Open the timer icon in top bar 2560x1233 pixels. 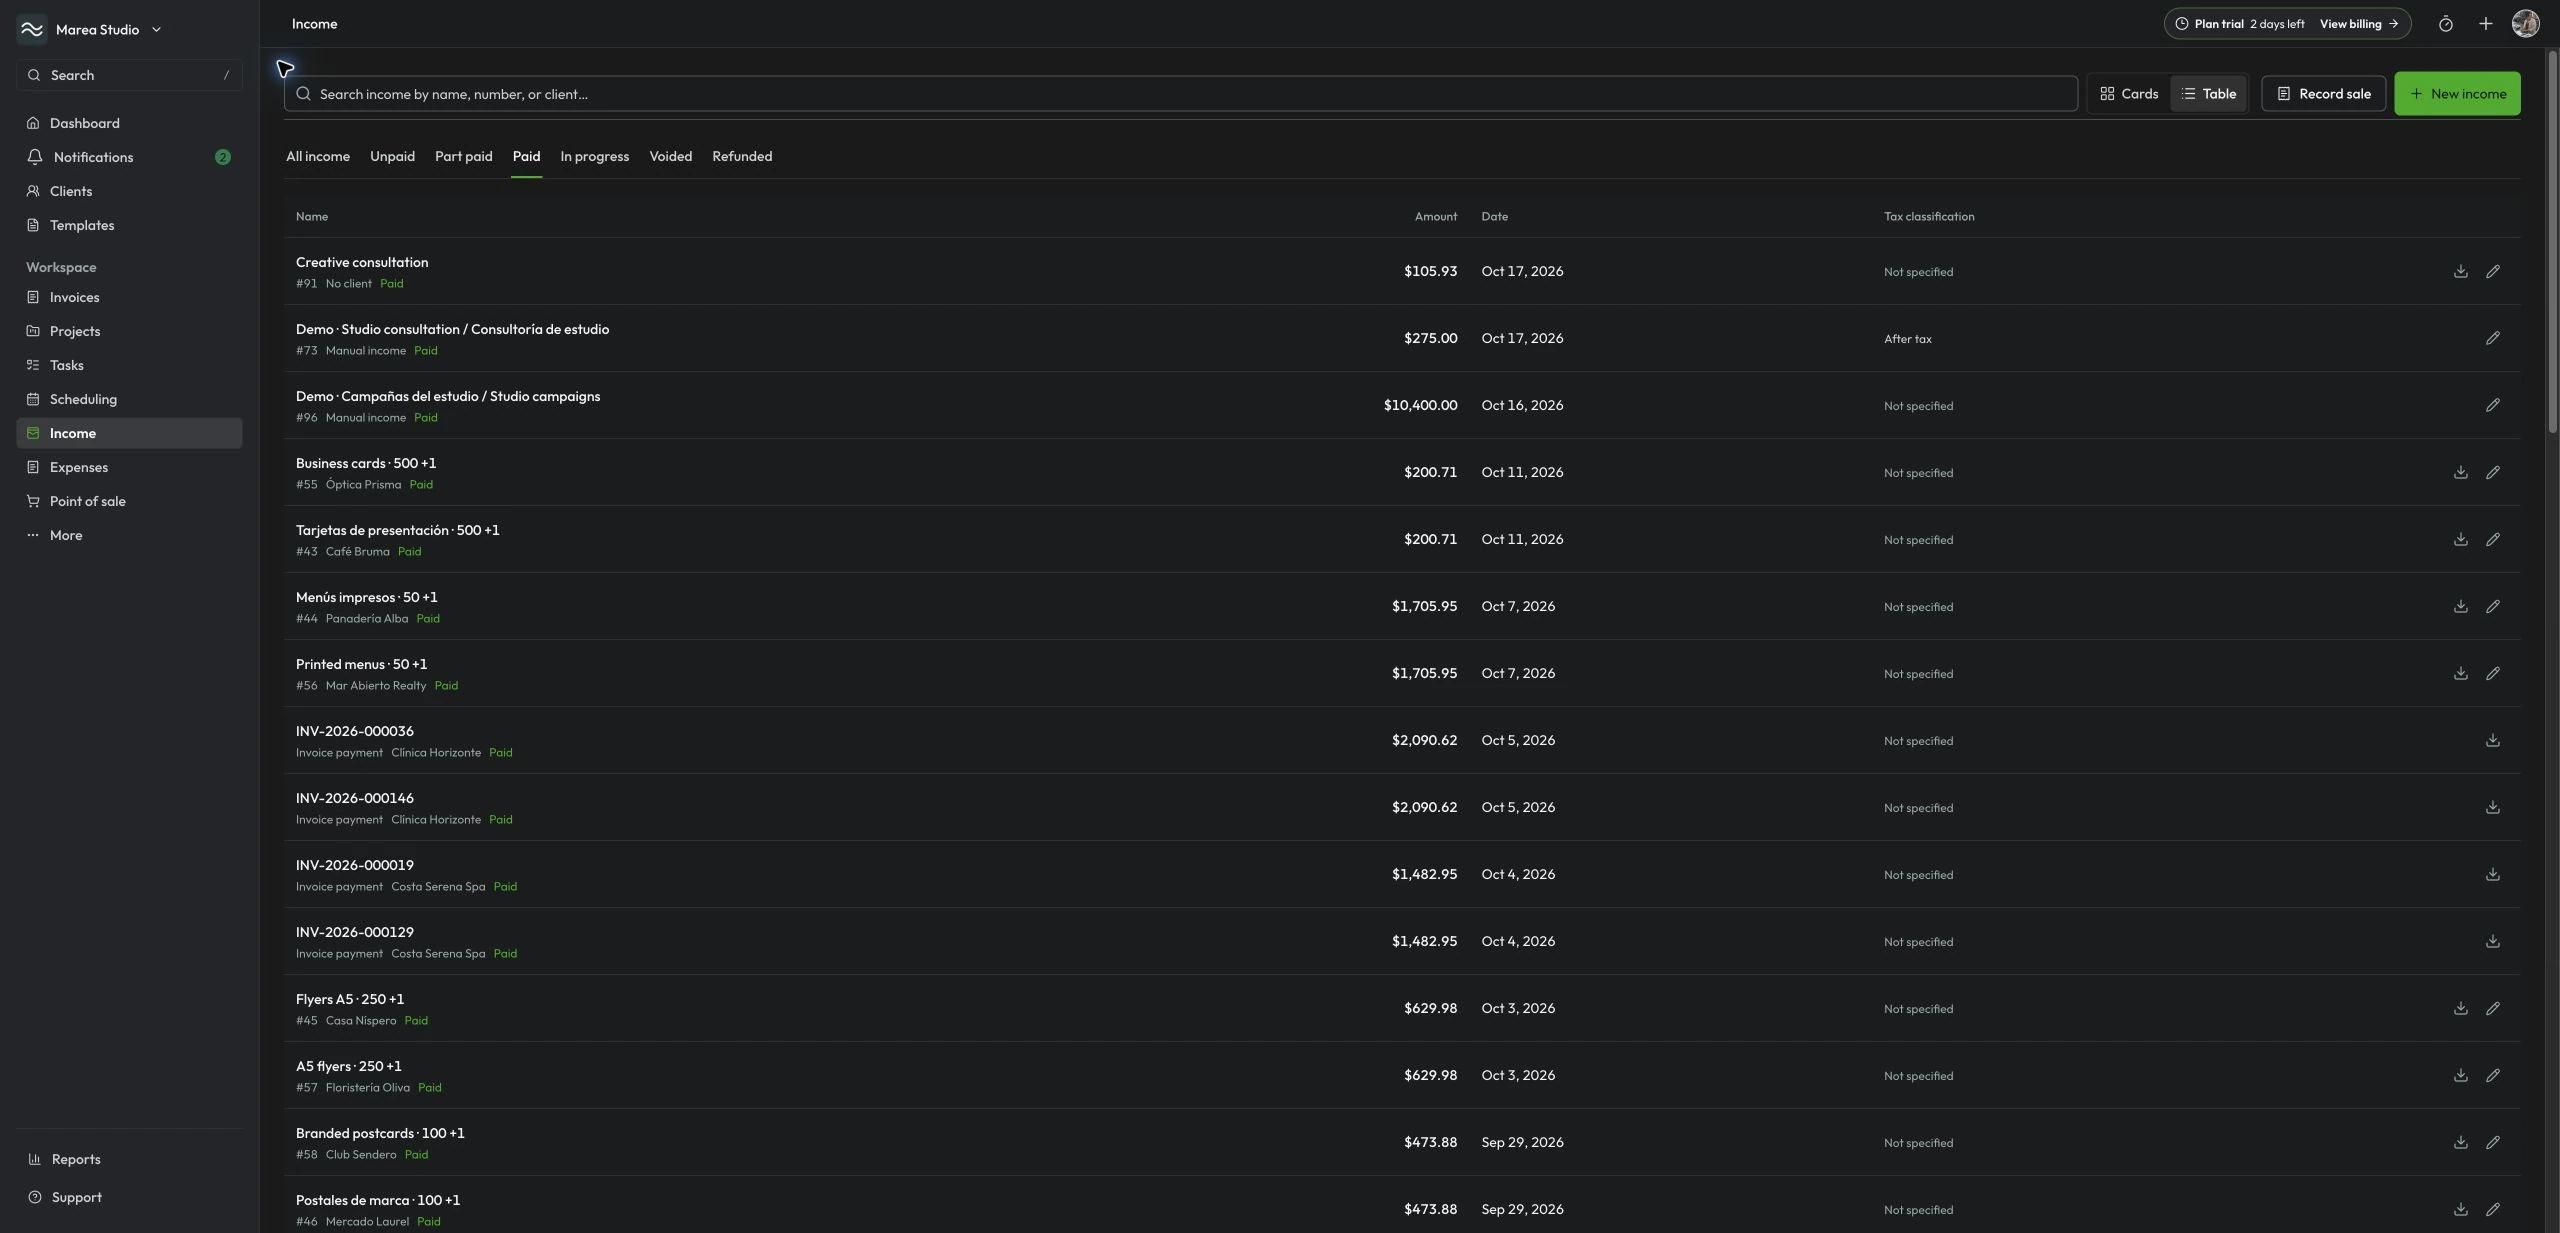[x=2445, y=24]
